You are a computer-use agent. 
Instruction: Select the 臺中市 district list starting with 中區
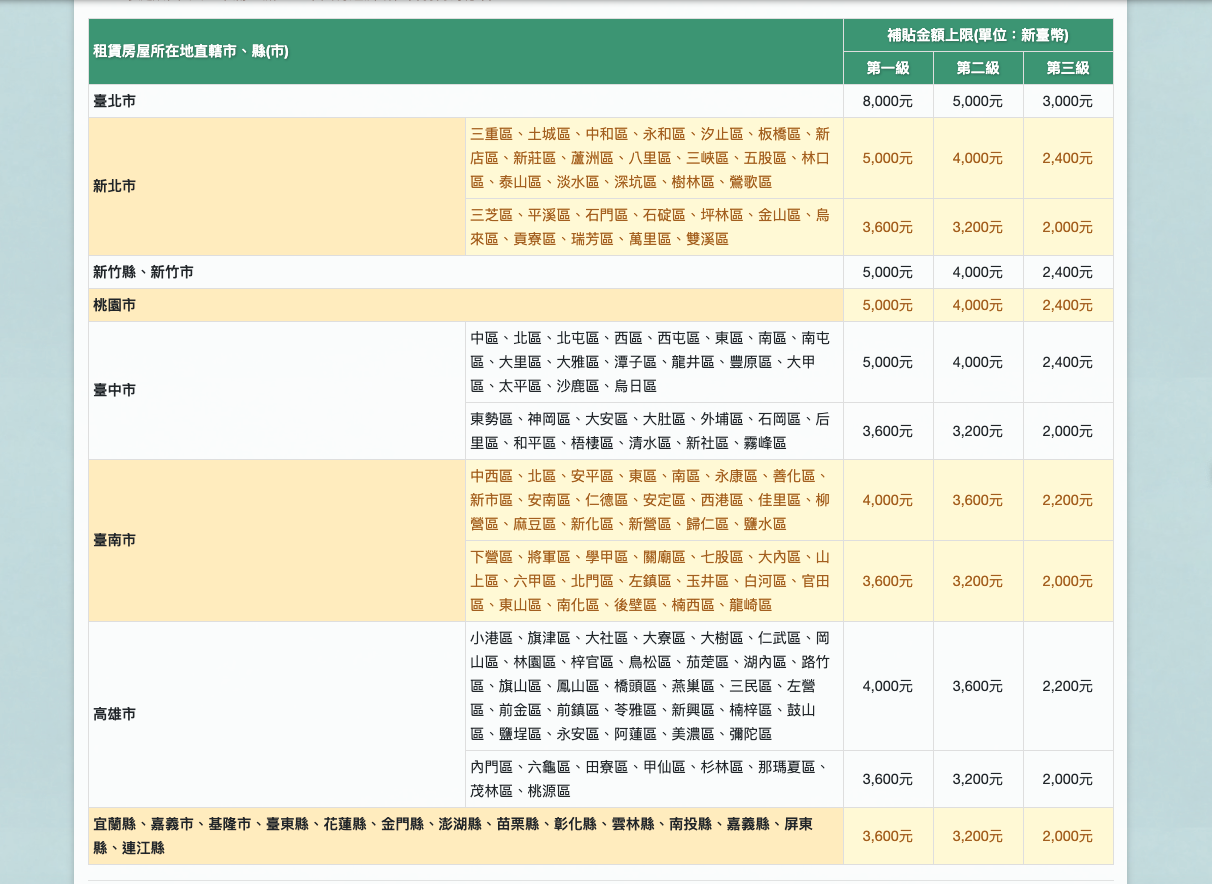654,362
